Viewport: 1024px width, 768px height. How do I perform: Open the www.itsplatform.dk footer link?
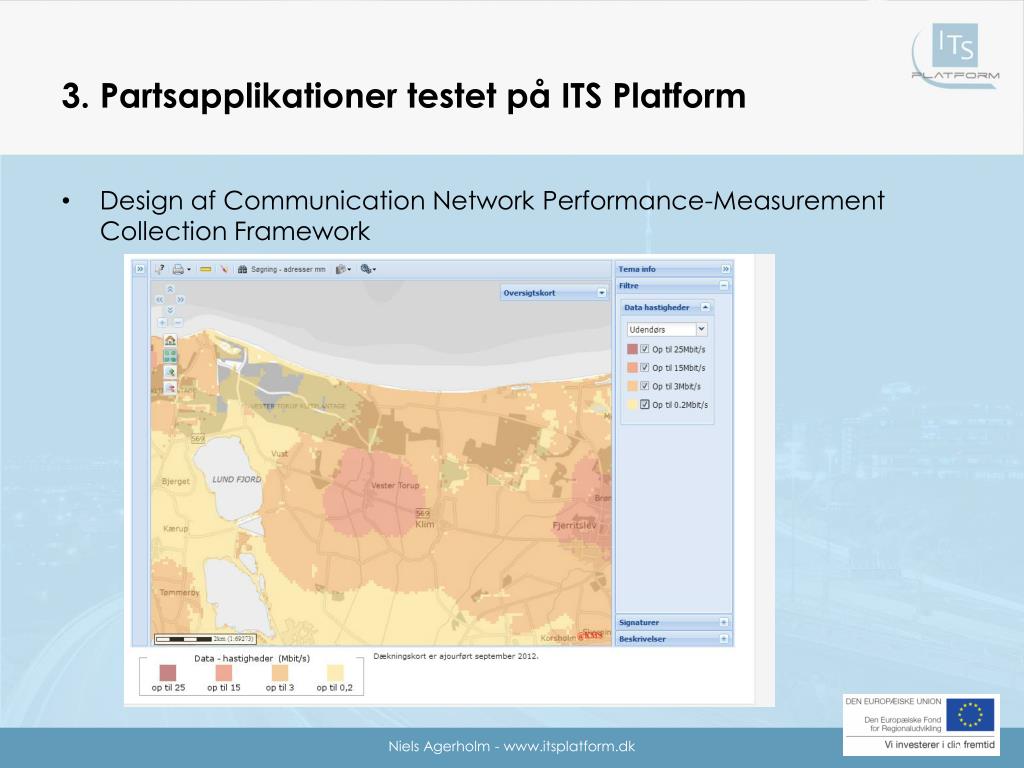point(569,746)
